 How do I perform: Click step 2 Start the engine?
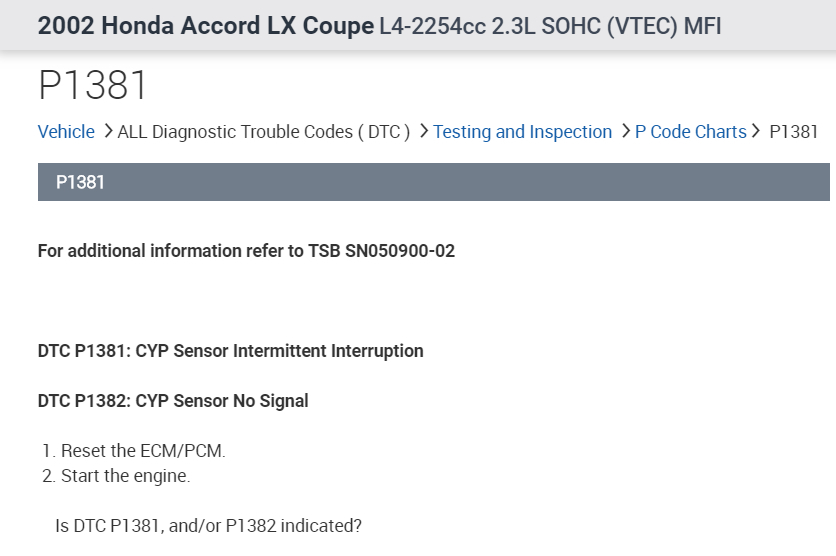(x=124, y=476)
